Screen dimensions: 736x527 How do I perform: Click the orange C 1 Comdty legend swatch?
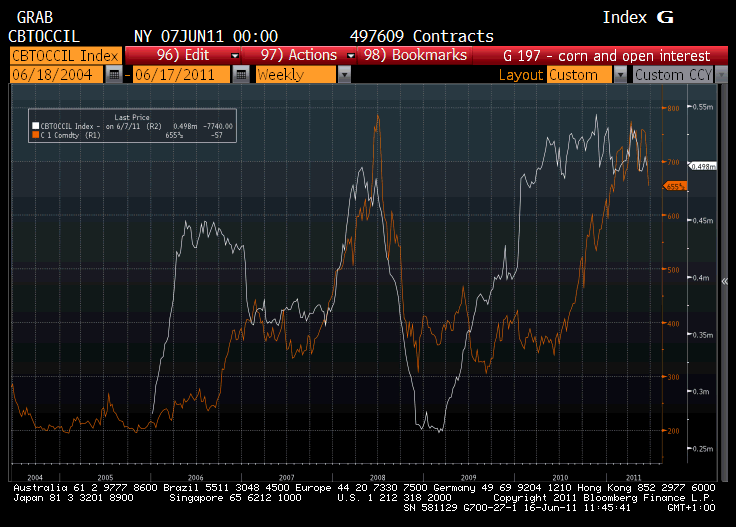(33, 134)
